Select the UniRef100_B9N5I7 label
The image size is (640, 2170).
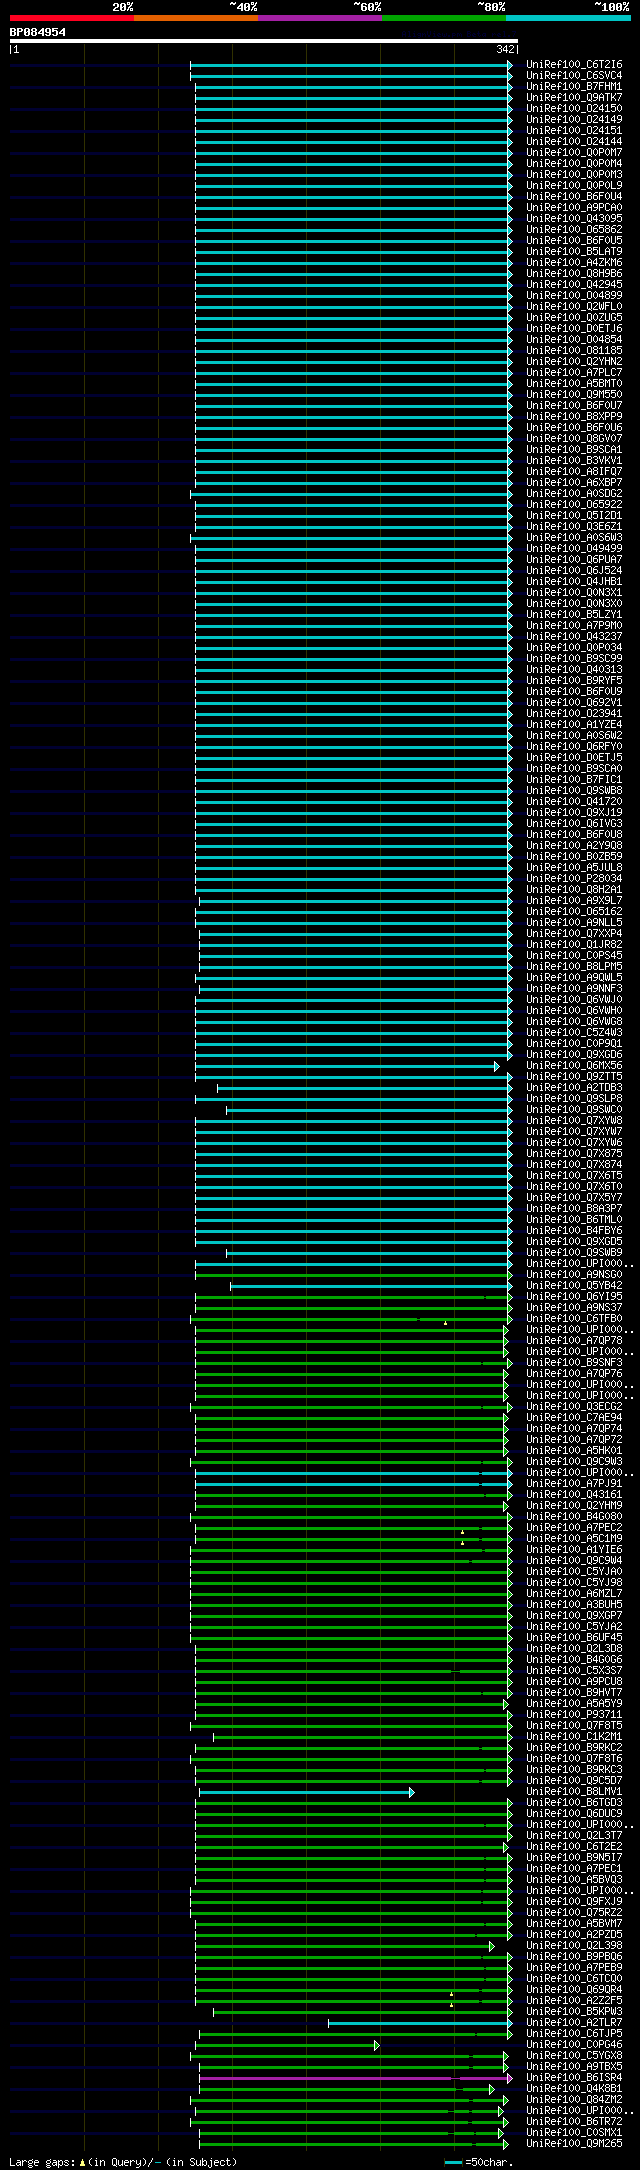click(574, 1858)
